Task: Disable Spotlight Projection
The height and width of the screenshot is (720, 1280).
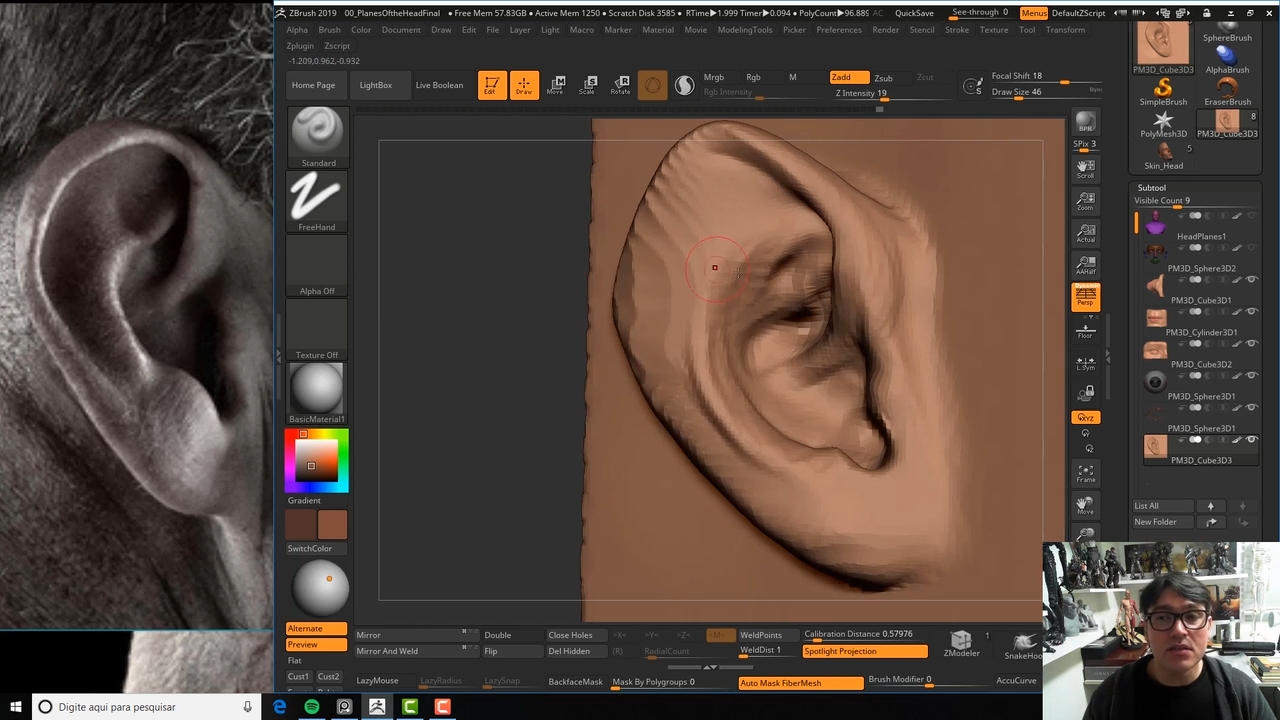Action: pos(864,652)
